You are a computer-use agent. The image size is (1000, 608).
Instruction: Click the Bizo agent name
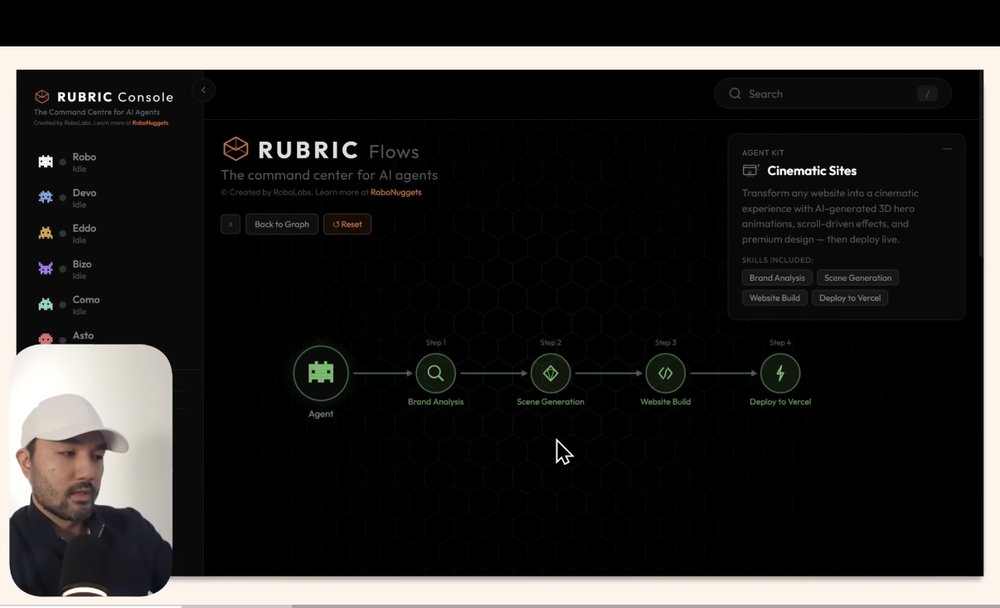(x=82, y=264)
